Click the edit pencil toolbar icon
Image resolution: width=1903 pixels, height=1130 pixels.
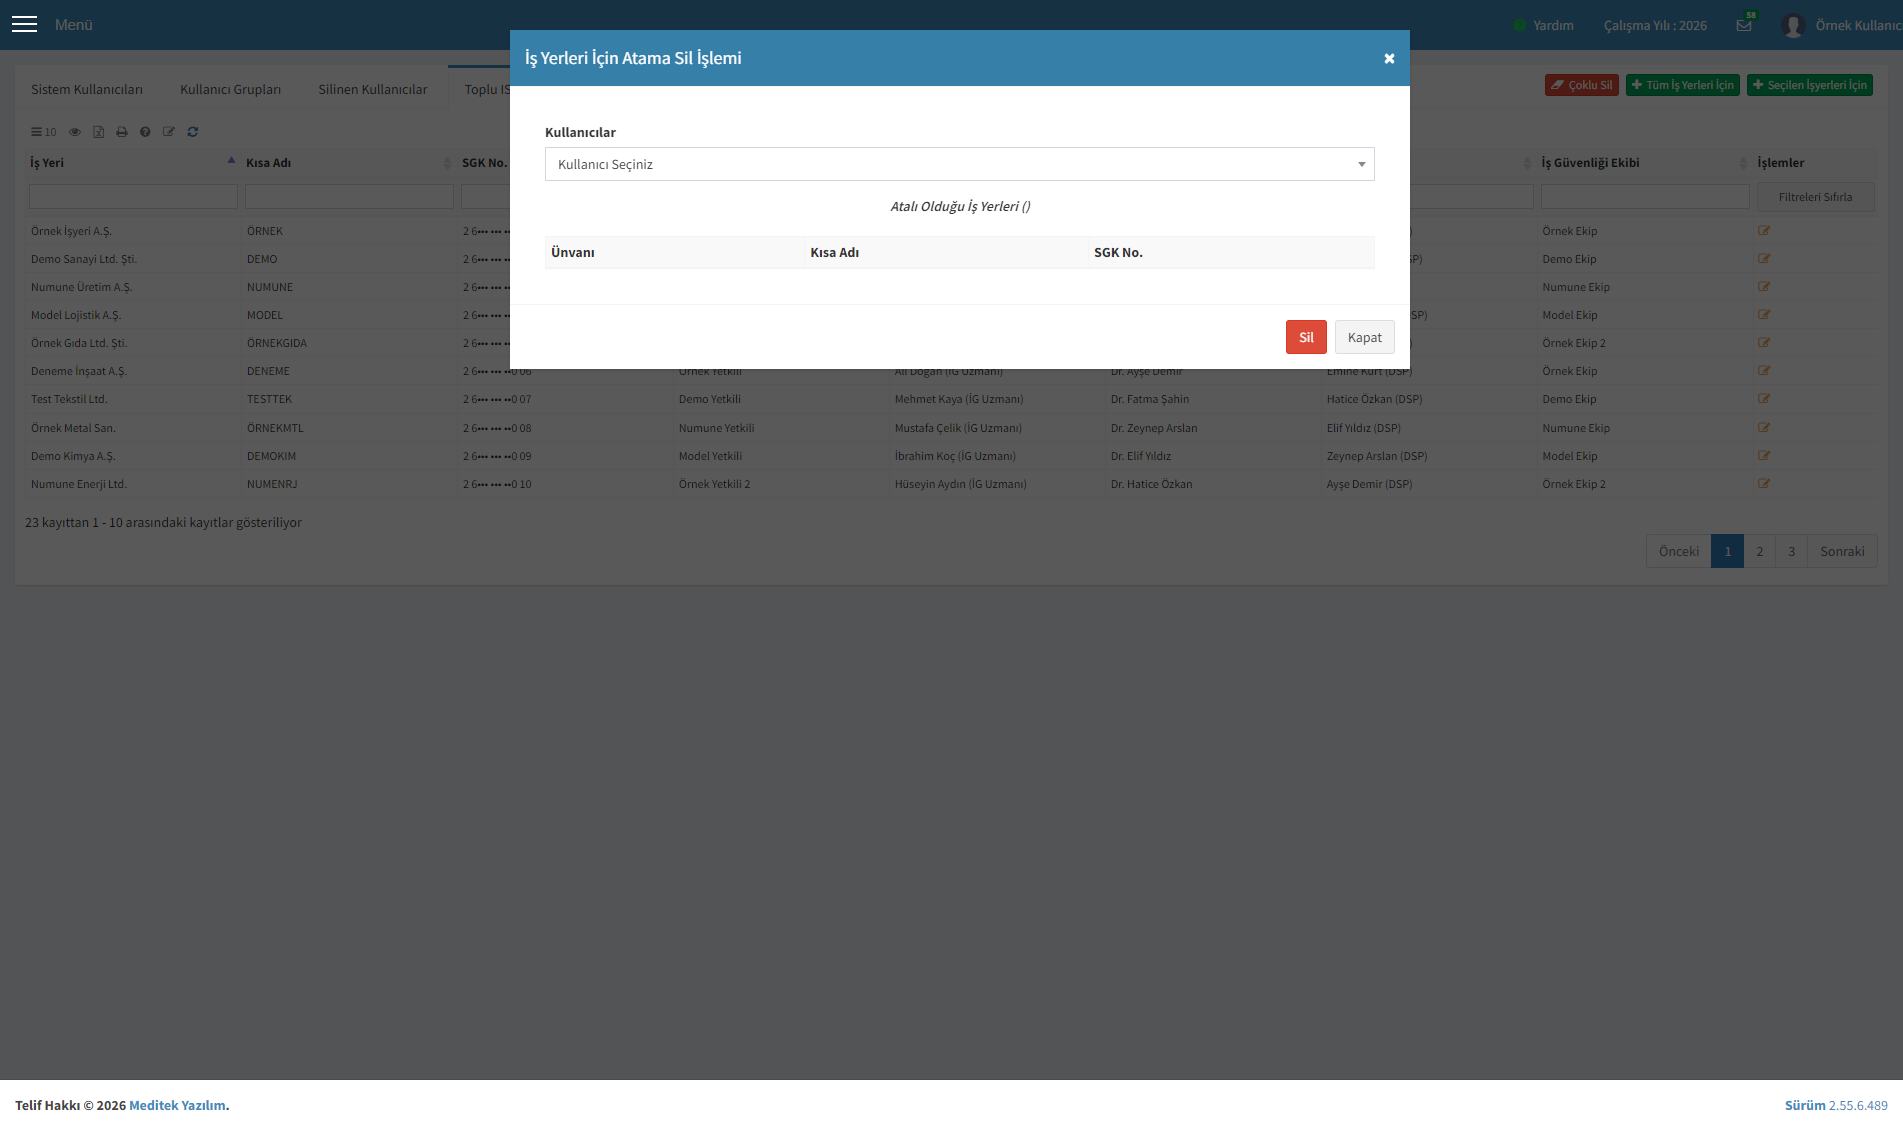point(169,132)
